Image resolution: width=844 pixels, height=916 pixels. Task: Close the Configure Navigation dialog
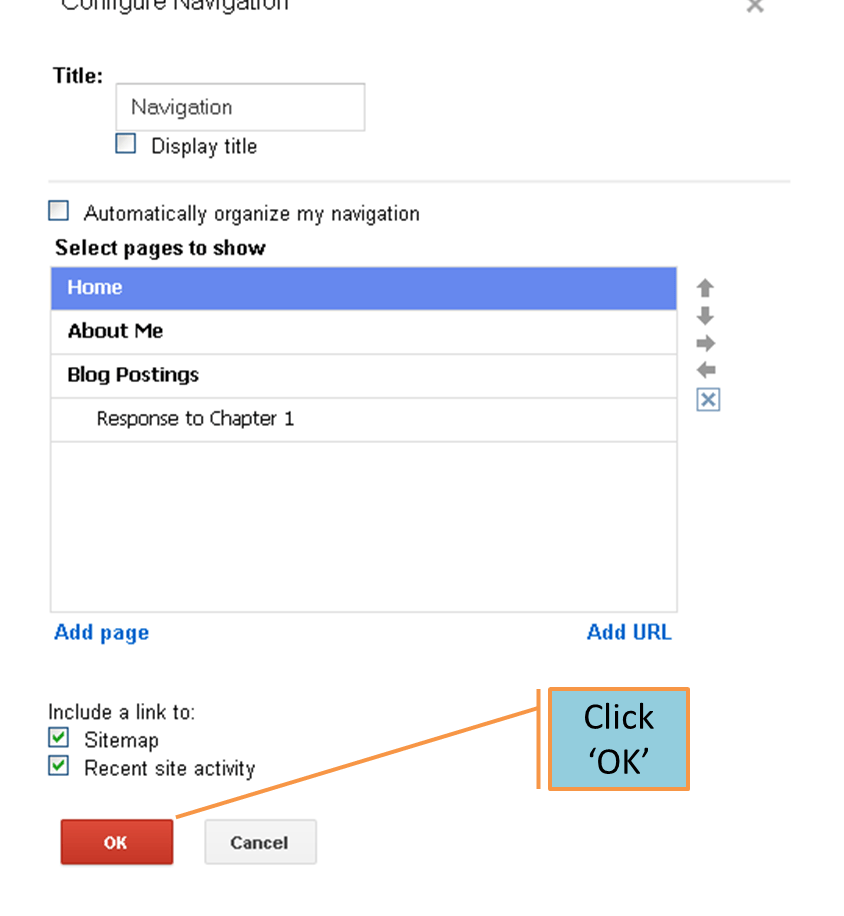tap(755, 8)
